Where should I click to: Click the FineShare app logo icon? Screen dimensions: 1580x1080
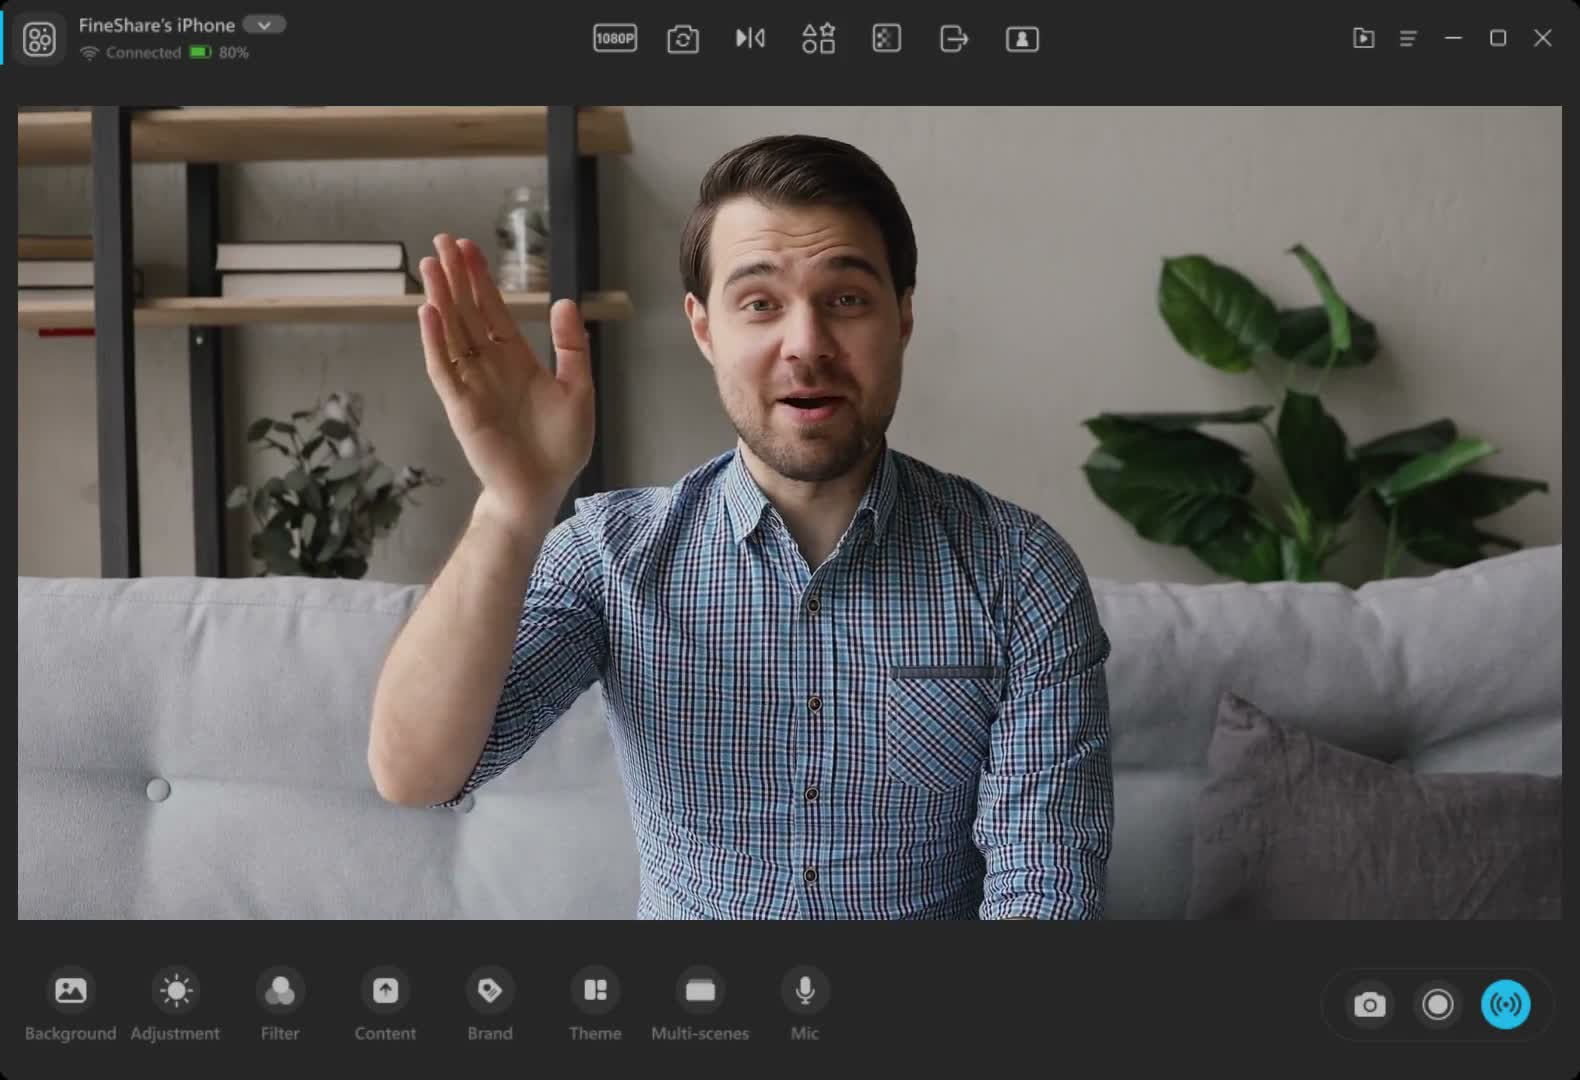click(39, 39)
